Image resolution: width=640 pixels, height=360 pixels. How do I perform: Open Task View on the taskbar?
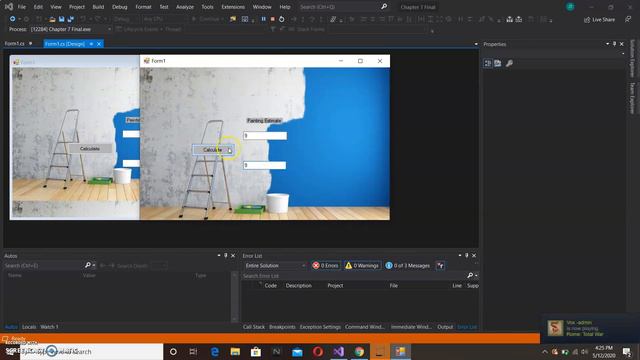coord(193,351)
